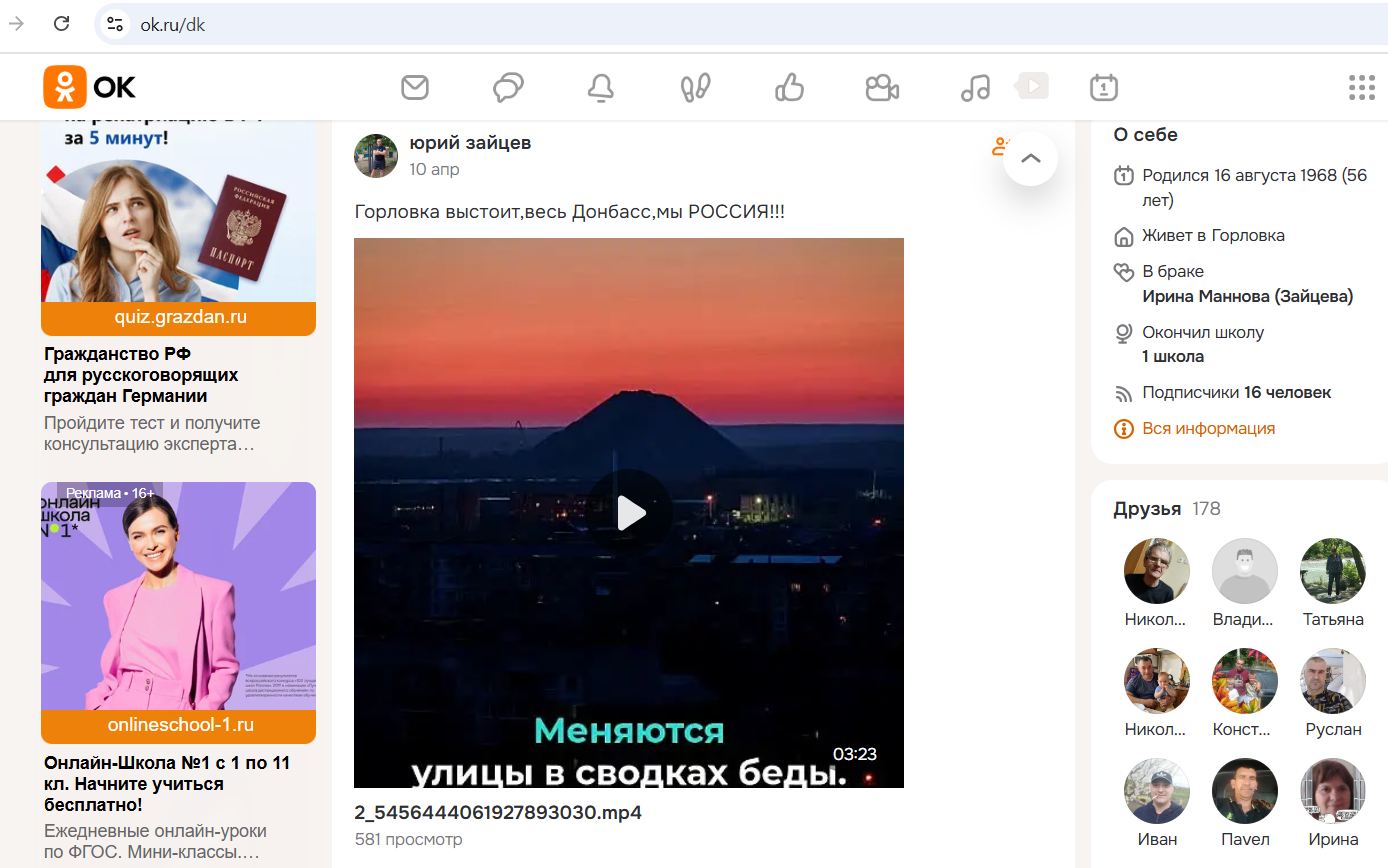Go forward in browser history
This screenshot has height=868, width=1388.
coord(16,24)
